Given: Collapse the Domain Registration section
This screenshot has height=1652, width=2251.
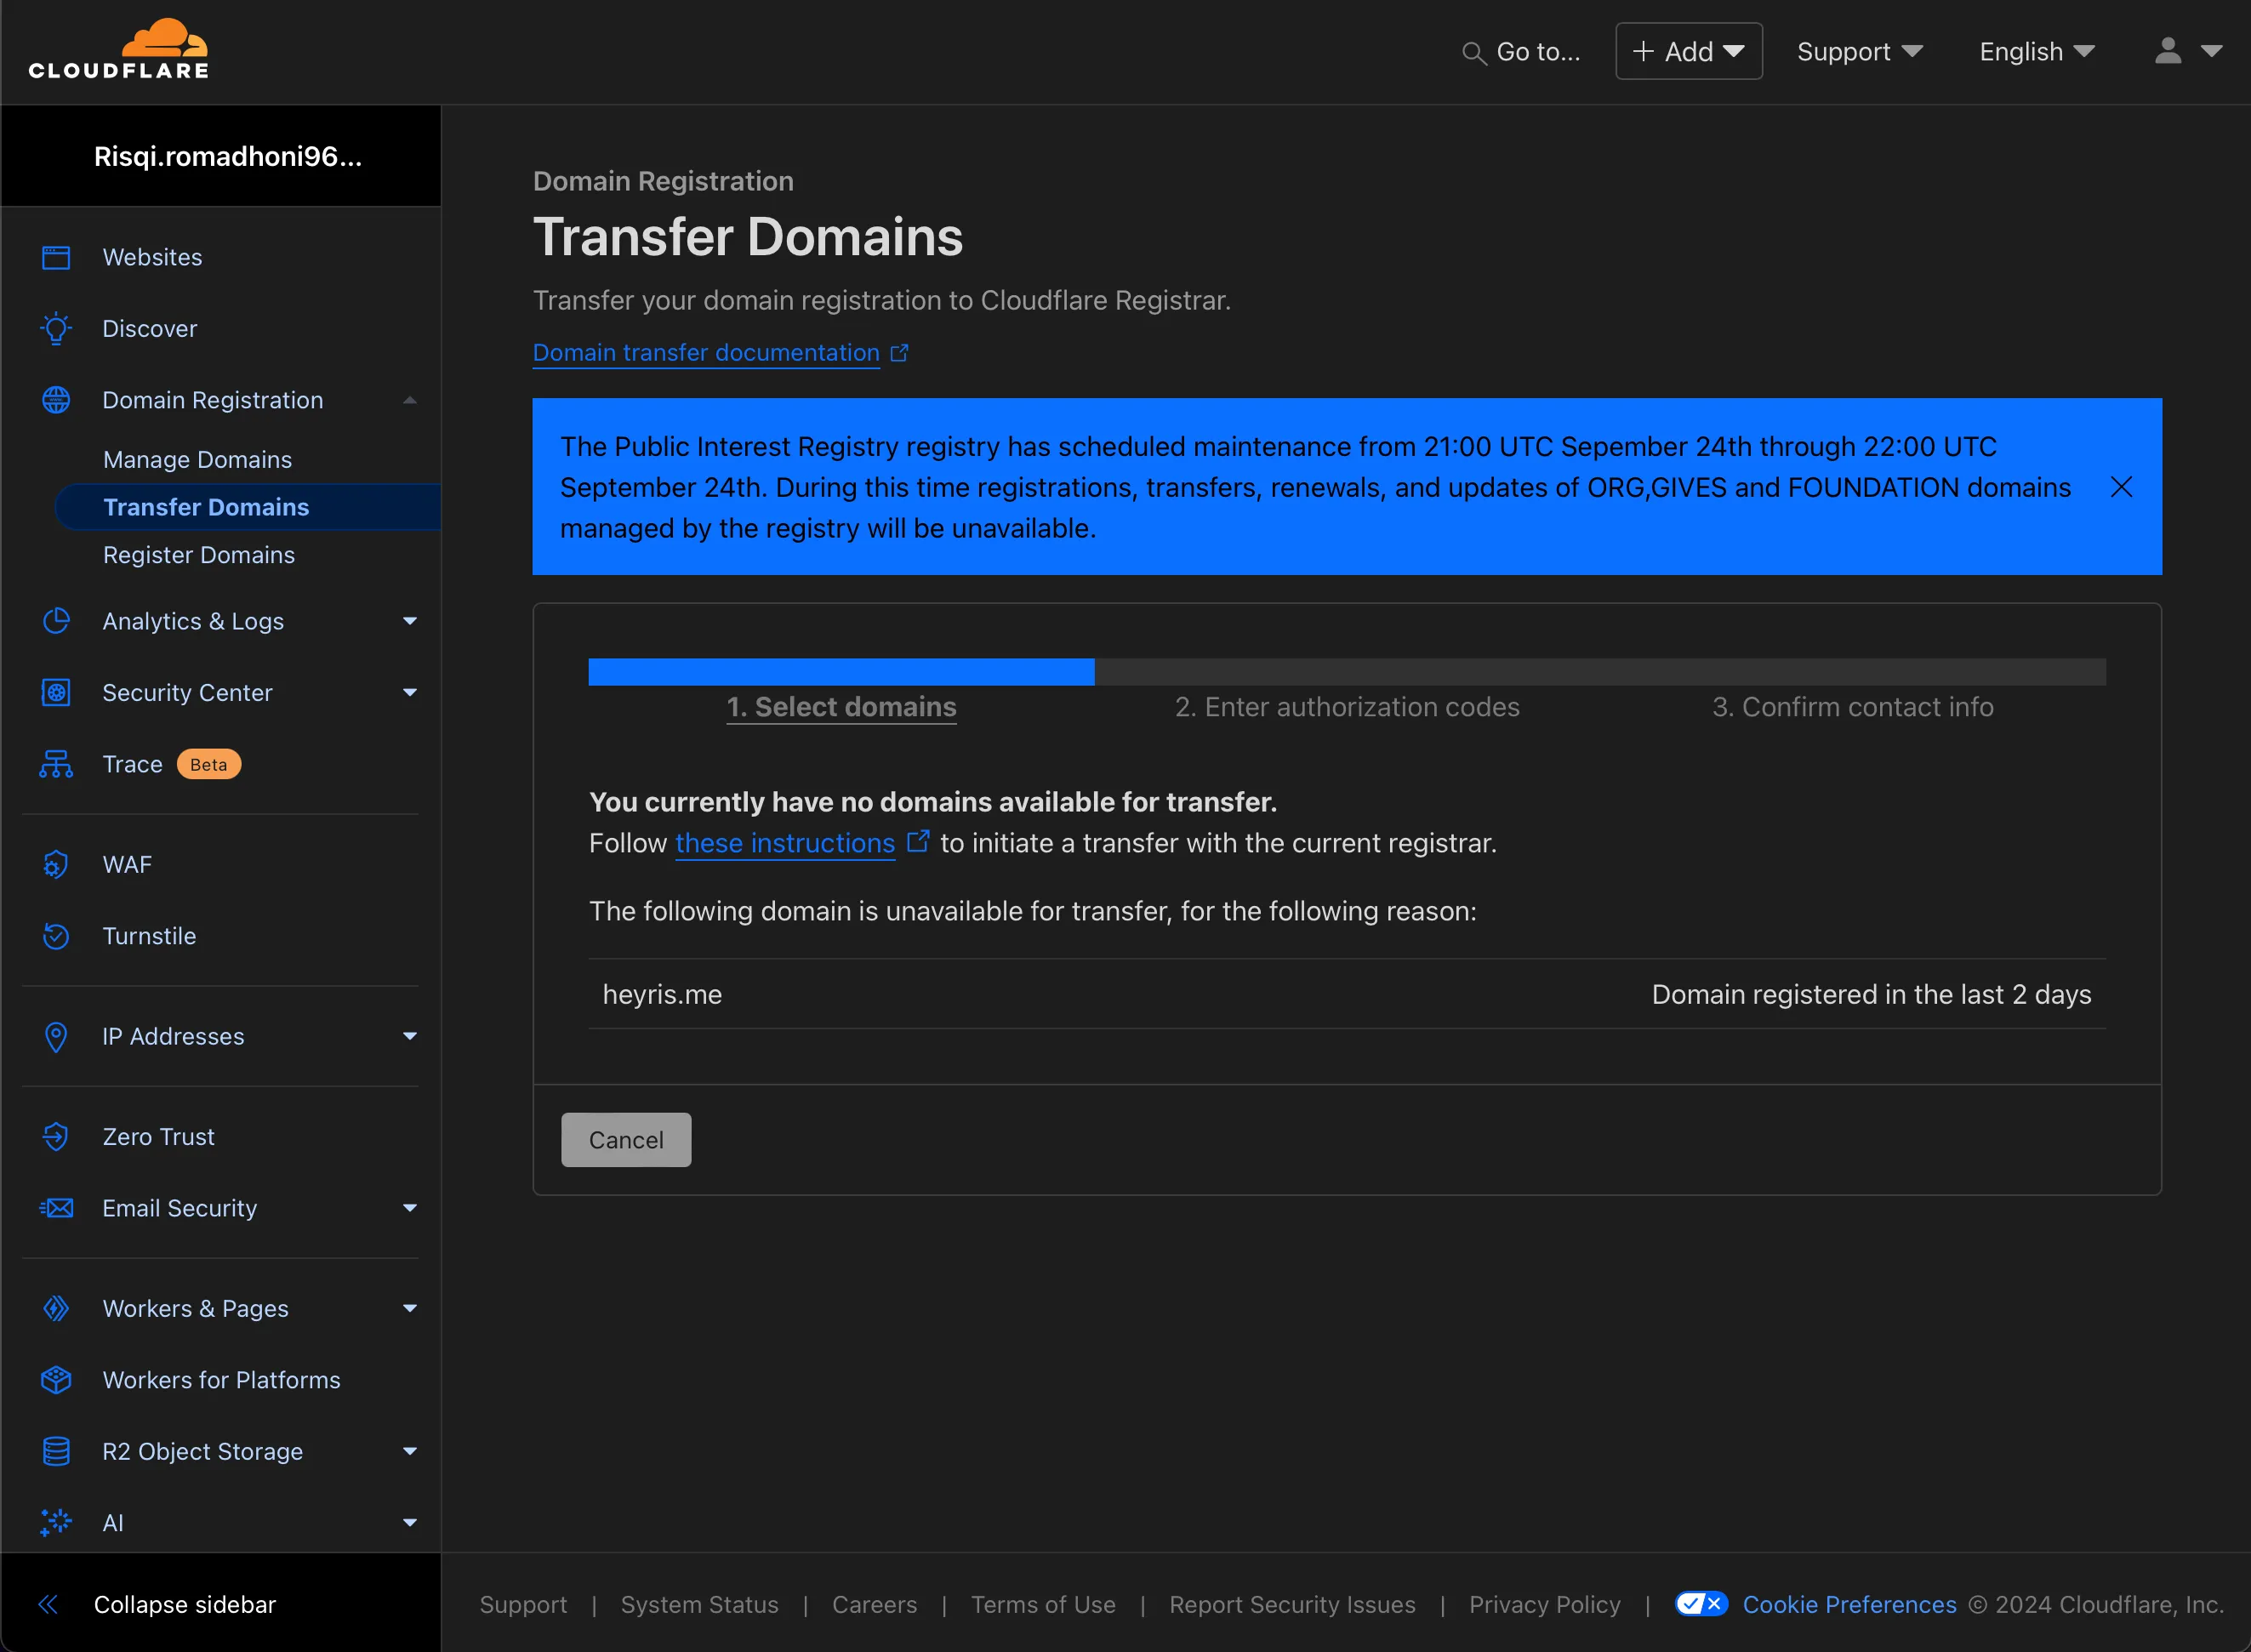Looking at the screenshot, I should coord(410,399).
